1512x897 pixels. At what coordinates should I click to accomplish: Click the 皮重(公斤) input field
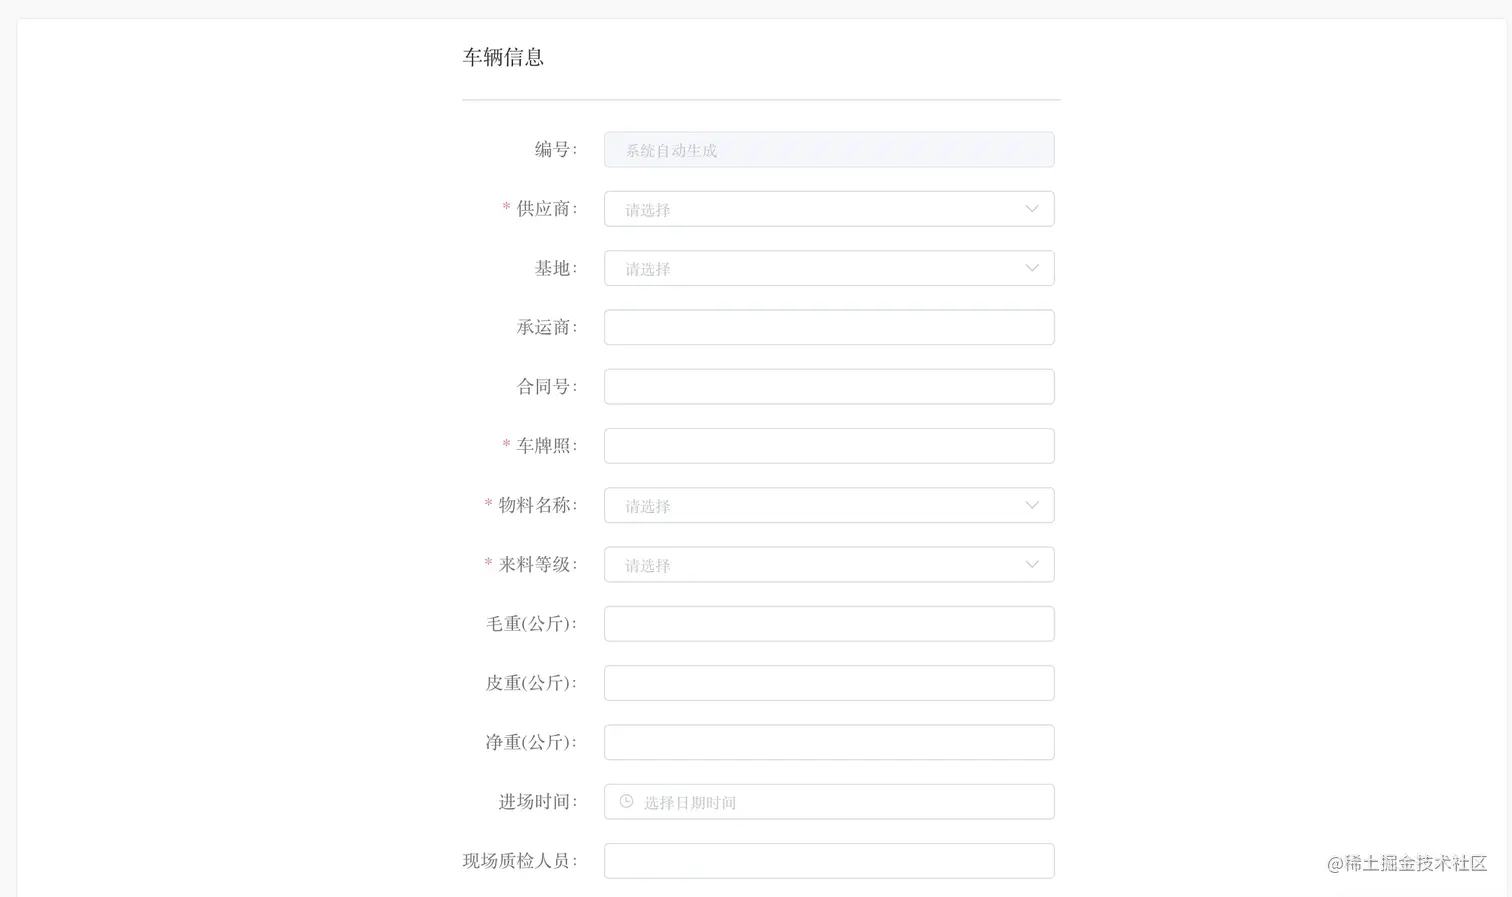click(828, 683)
